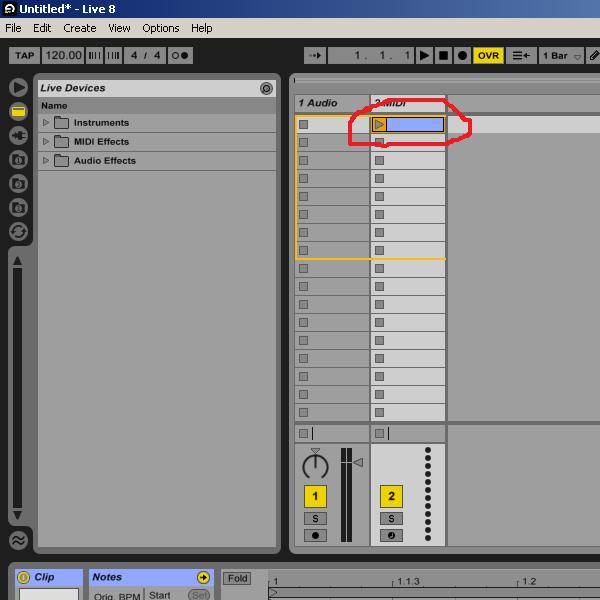Click the first File Browser icon
The image size is (600, 600).
tap(18, 159)
